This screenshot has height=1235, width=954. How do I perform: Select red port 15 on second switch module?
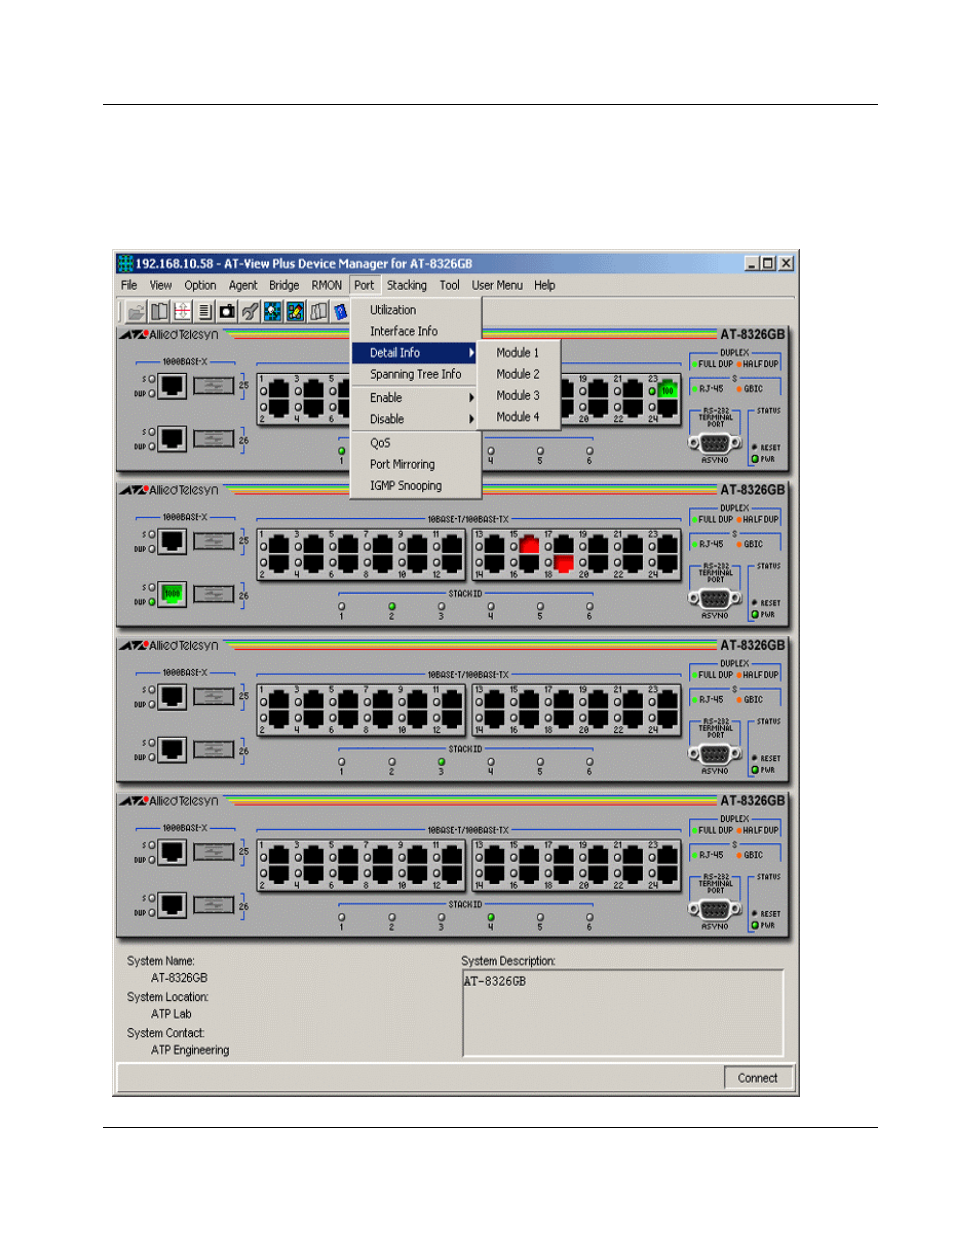pos(529,545)
